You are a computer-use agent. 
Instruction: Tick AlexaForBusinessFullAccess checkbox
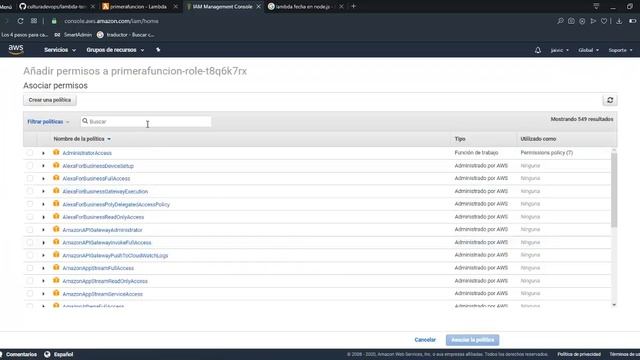click(30, 178)
